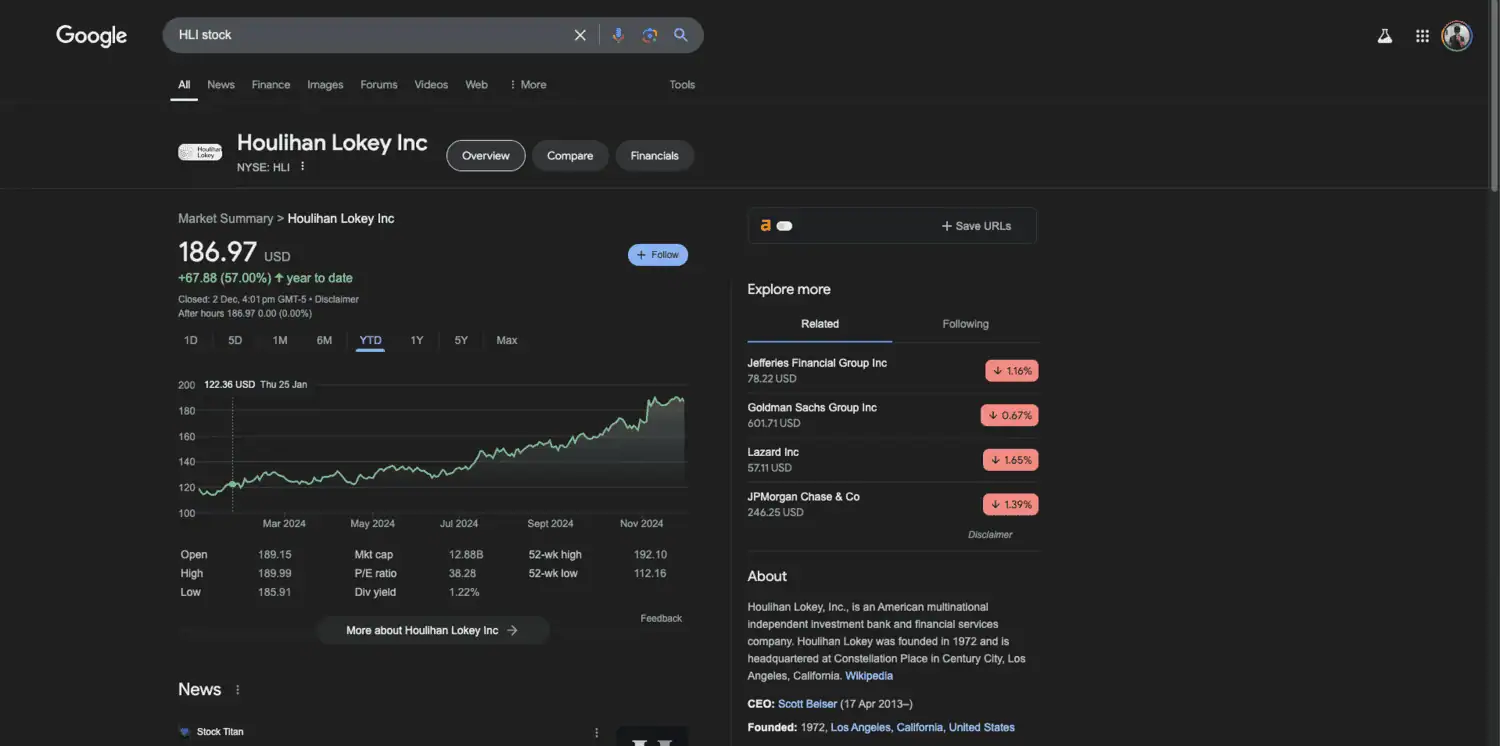Open Search Labs flask icon
This screenshot has width=1500, height=746.
tap(1385, 36)
